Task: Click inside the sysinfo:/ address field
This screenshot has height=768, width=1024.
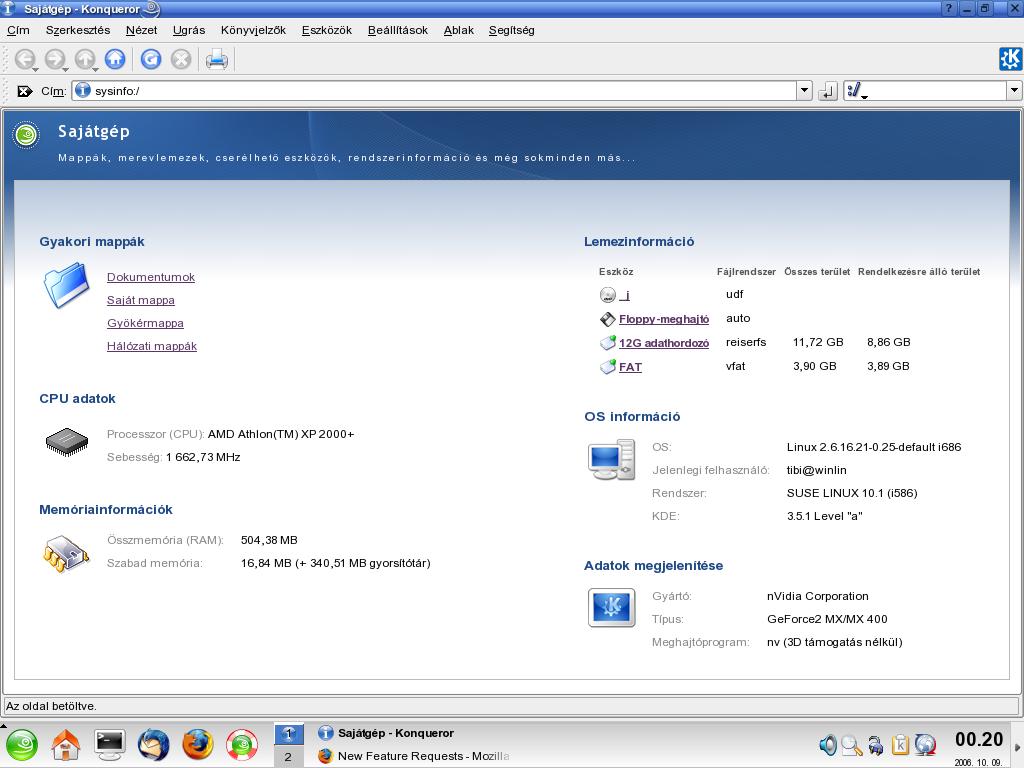Action: pyautogui.click(x=440, y=91)
